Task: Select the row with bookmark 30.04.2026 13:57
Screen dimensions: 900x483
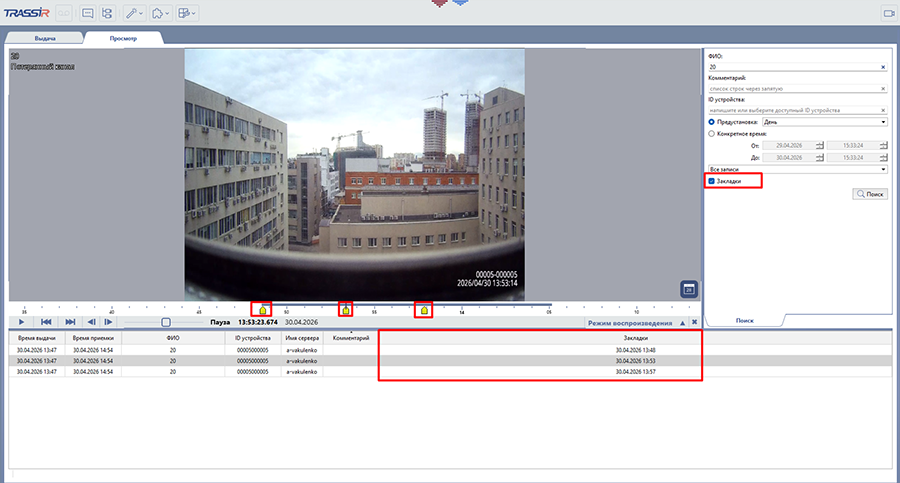Action: click(451, 372)
